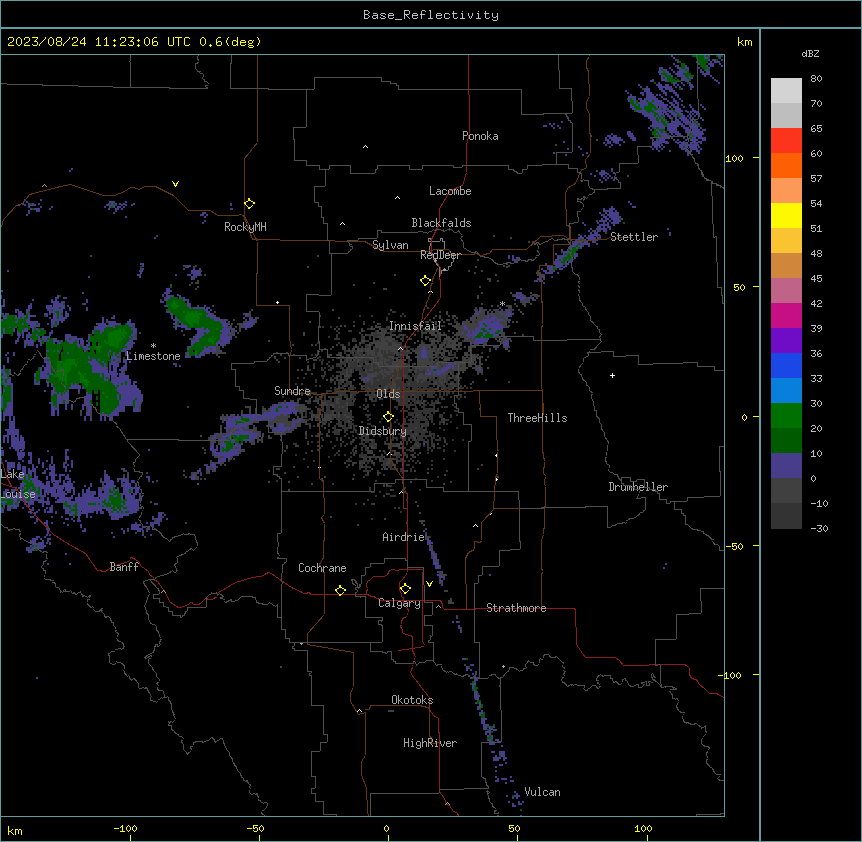
Task: Click the Cochrane town label
Action: [322, 568]
